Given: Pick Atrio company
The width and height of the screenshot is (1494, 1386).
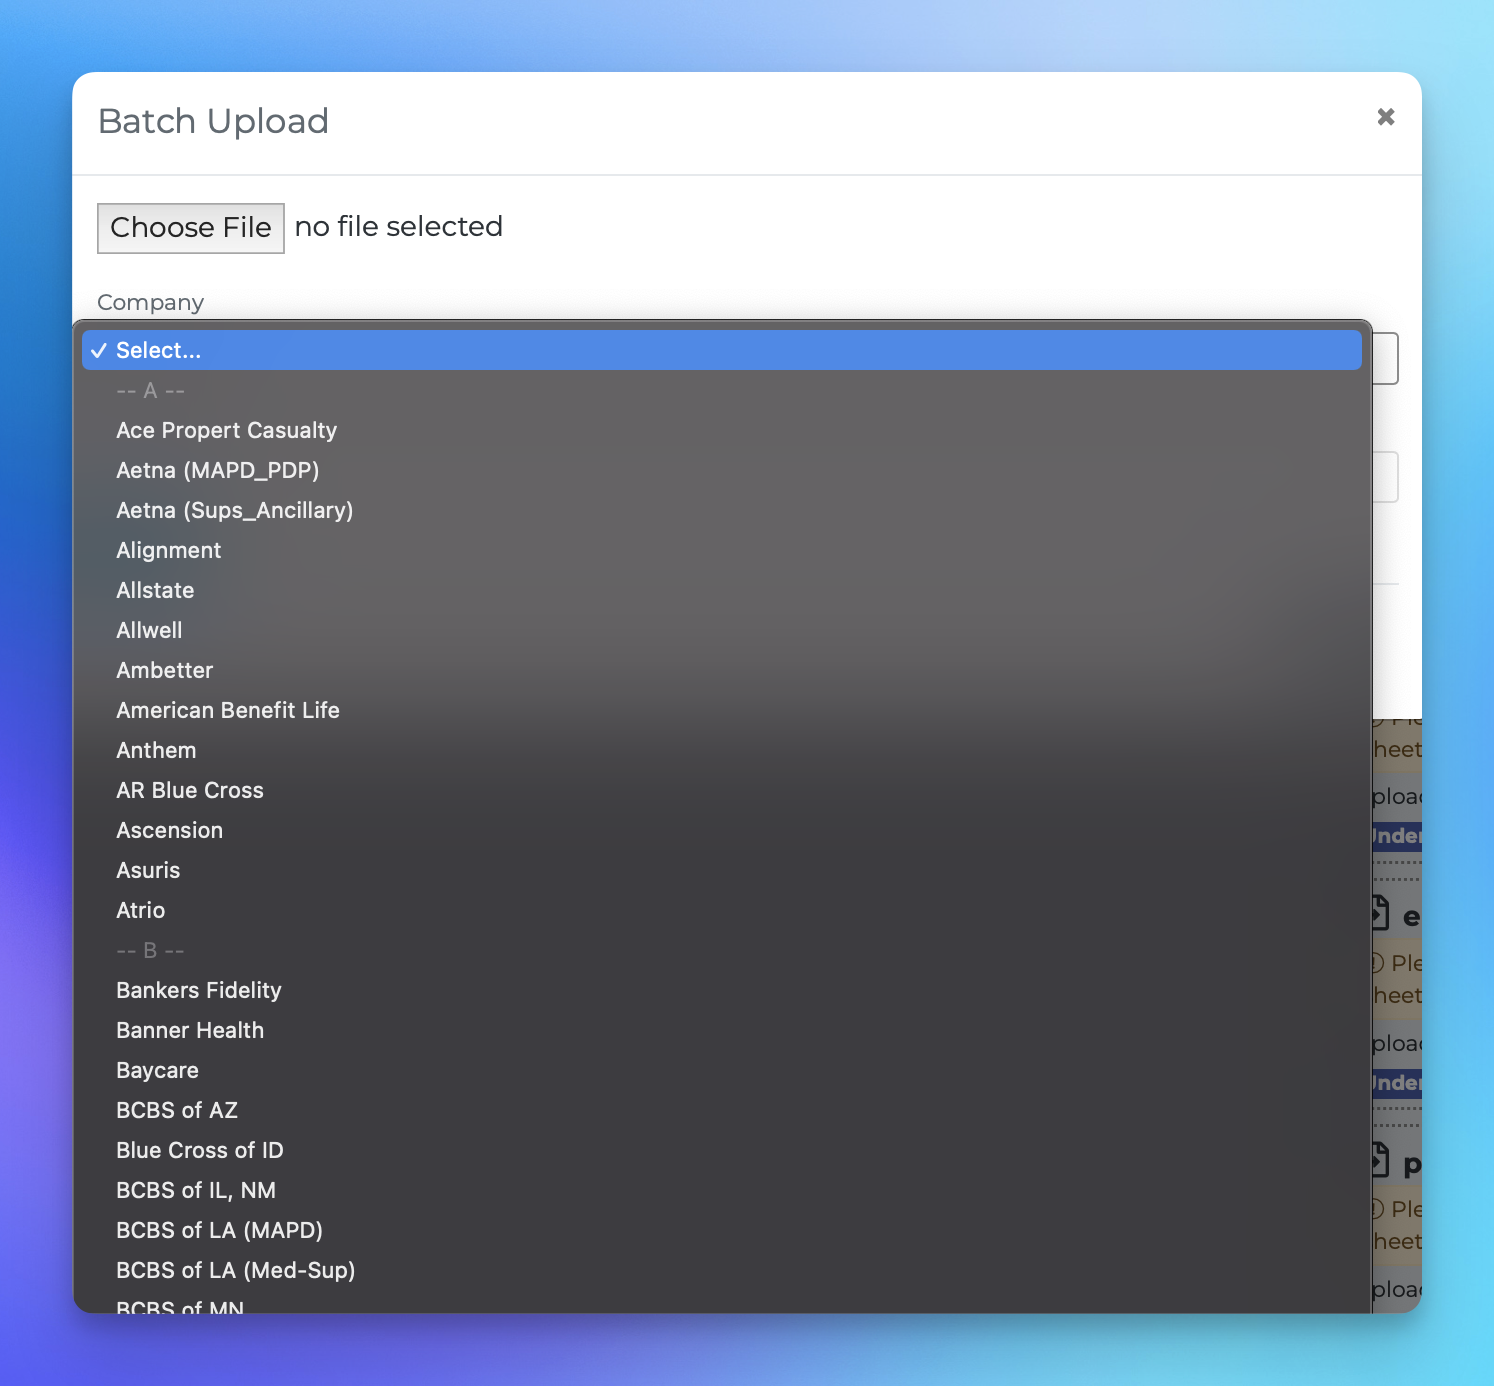Looking at the screenshot, I should pyautogui.click(x=722, y=910).
